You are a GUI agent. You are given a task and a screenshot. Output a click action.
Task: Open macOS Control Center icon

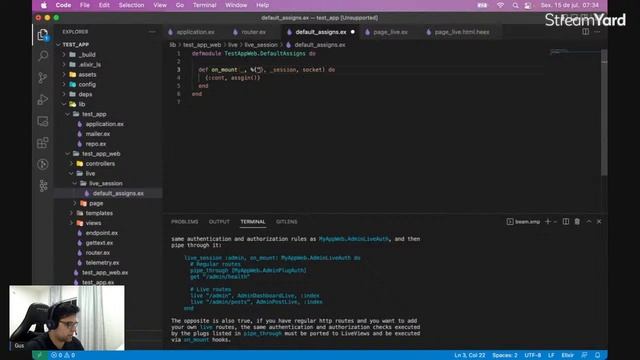point(528,5)
